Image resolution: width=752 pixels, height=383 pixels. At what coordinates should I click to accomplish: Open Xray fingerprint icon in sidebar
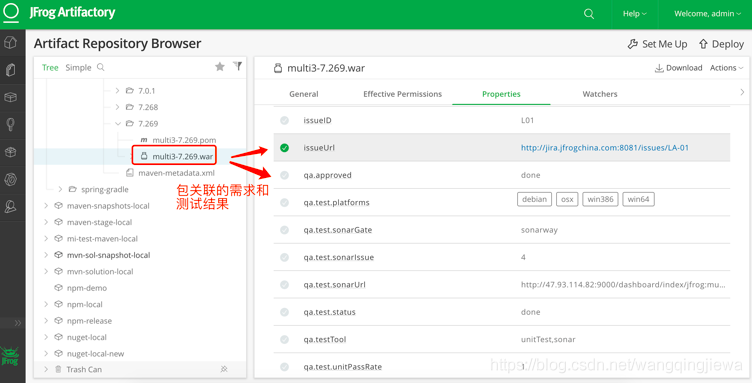tap(10, 179)
